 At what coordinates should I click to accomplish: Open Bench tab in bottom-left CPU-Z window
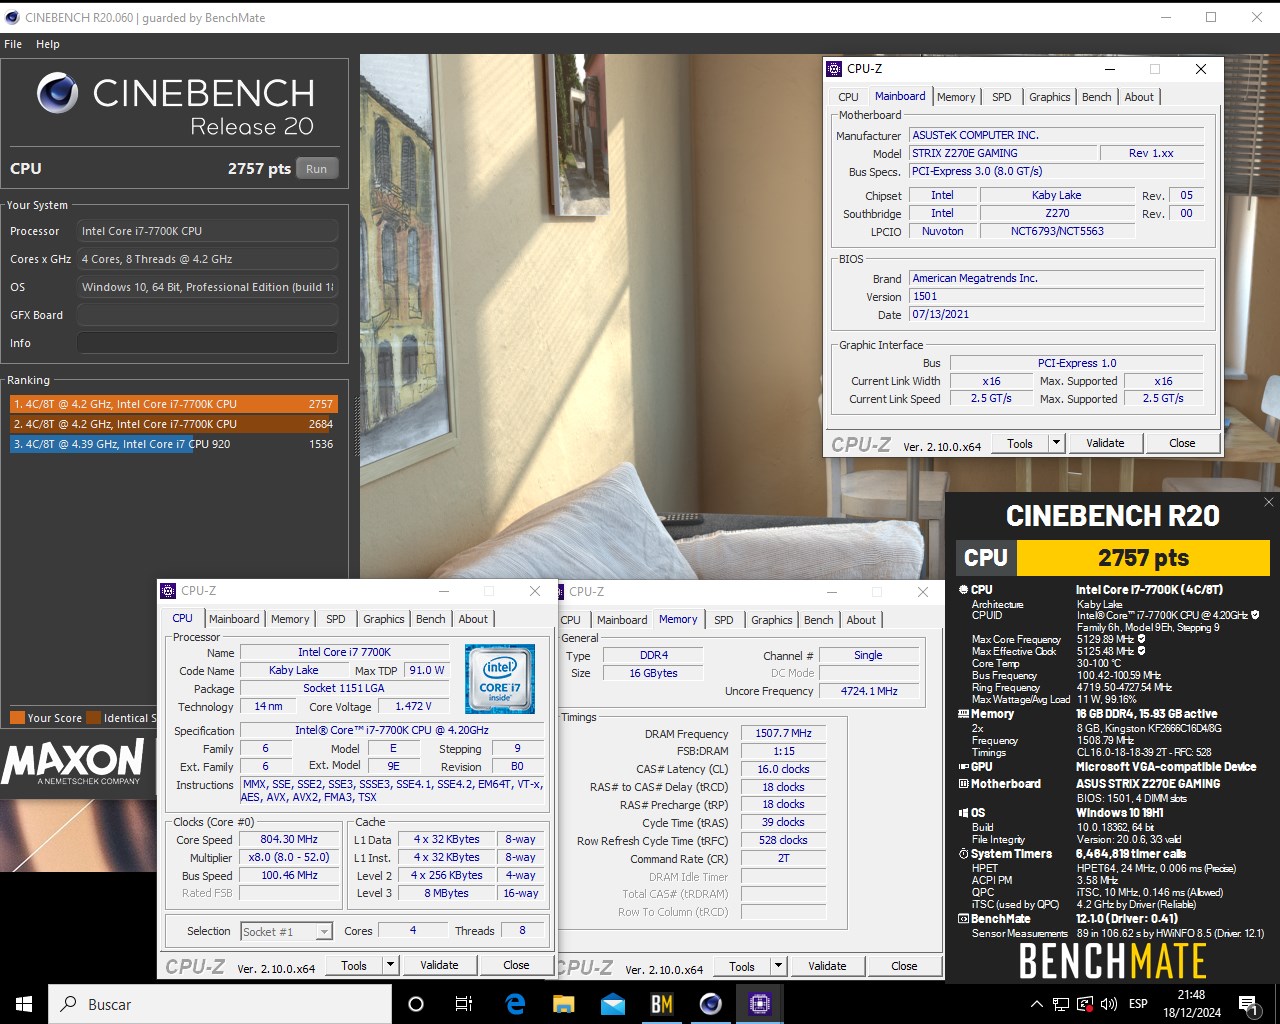[x=431, y=619]
